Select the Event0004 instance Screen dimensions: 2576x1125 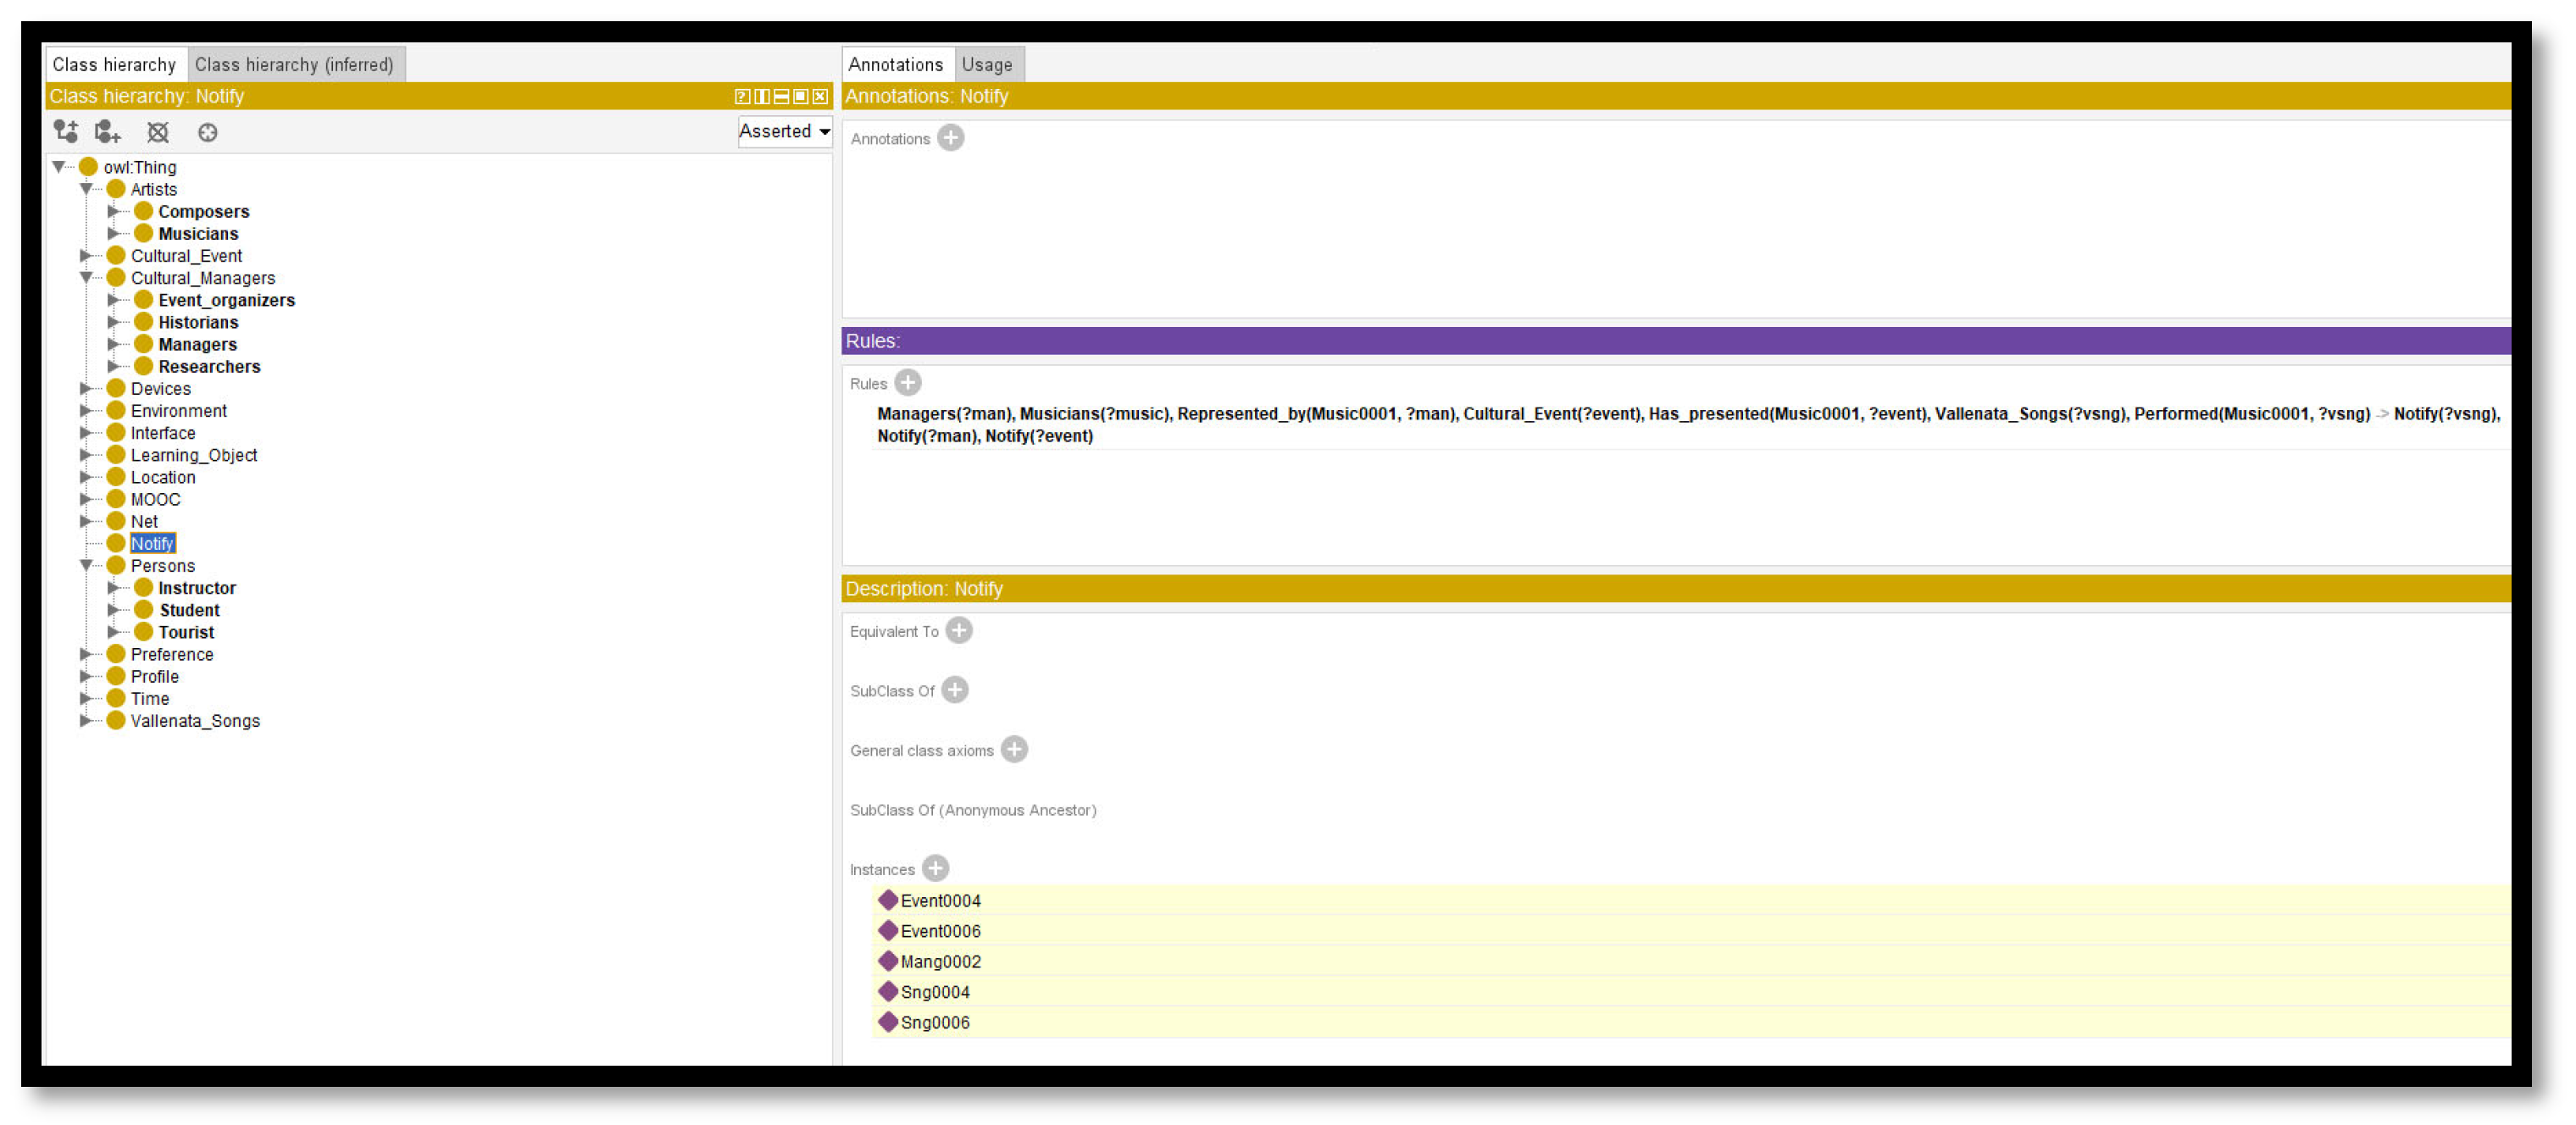pos(939,900)
